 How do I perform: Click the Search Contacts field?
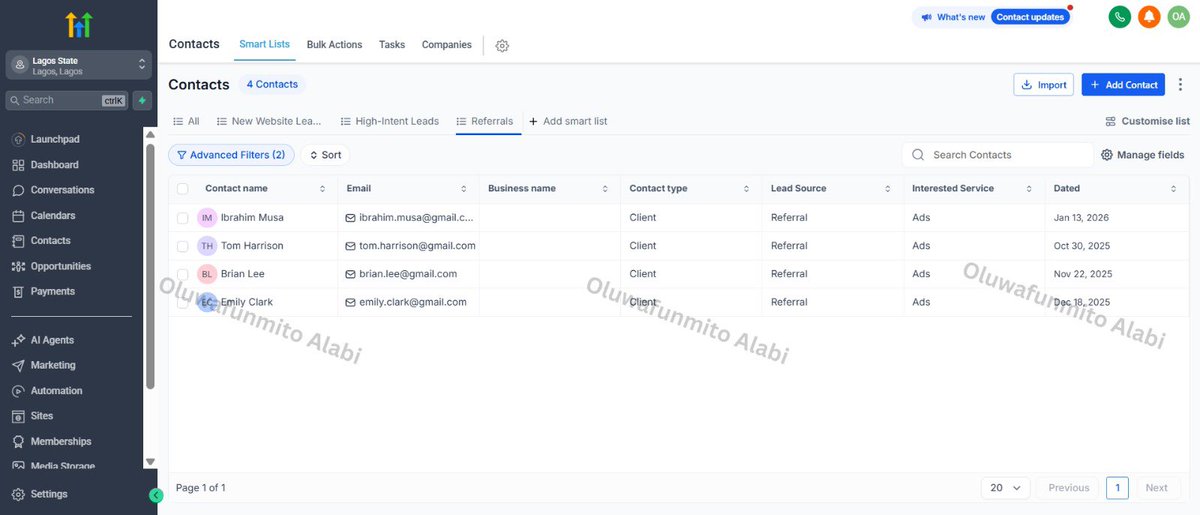pyautogui.click(x=998, y=155)
